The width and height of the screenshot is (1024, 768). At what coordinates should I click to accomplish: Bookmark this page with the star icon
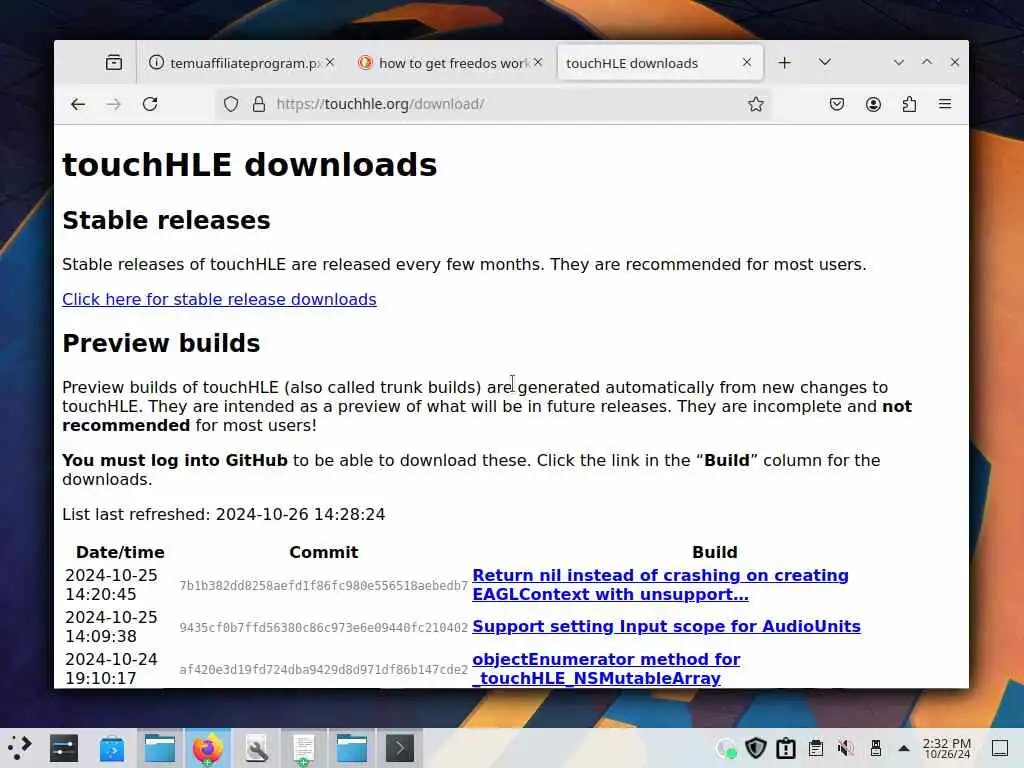(756, 104)
